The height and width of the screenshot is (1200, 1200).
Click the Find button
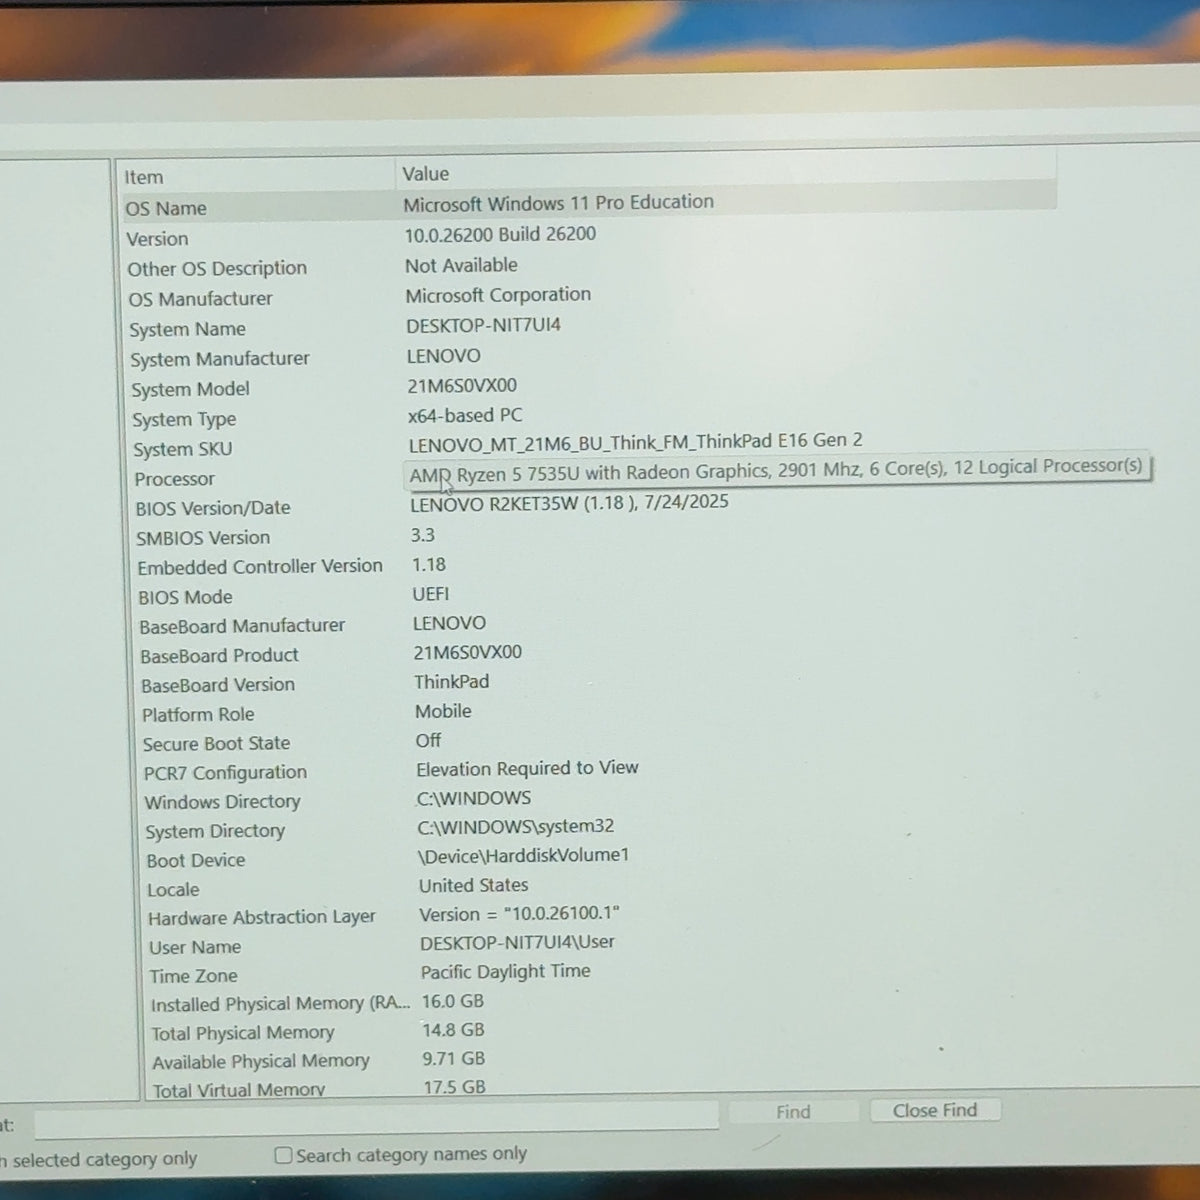coord(793,1112)
